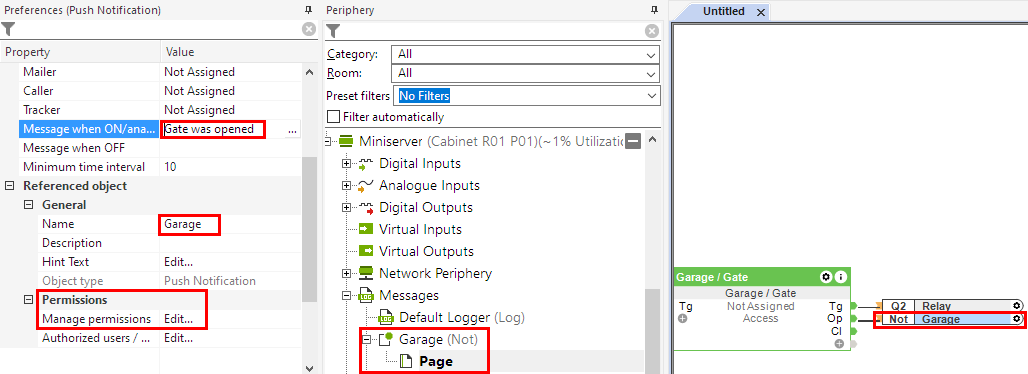Pin the Preferences panel
Viewport: 1028px width, 374px height.
pyautogui.click(x=308, y=10)
